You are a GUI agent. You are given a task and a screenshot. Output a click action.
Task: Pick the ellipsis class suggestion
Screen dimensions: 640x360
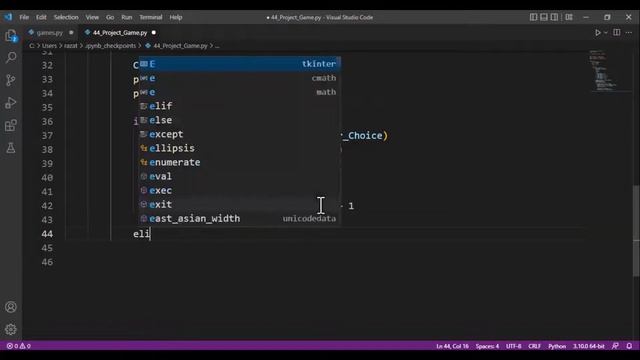[239, 148]
